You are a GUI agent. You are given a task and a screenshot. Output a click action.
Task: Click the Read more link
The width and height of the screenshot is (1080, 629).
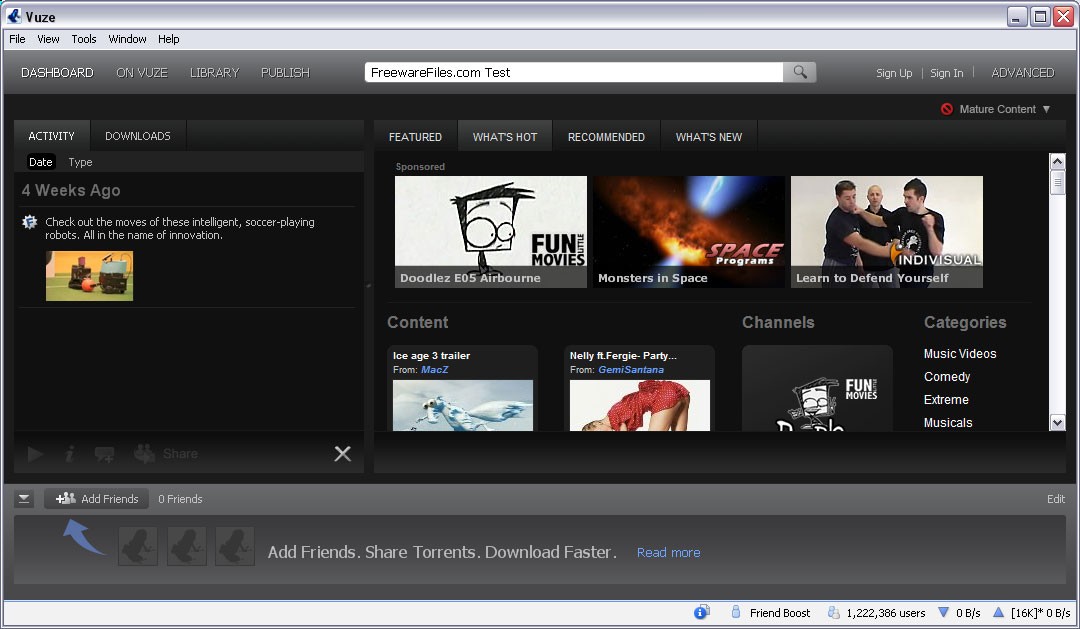(668, 553)
